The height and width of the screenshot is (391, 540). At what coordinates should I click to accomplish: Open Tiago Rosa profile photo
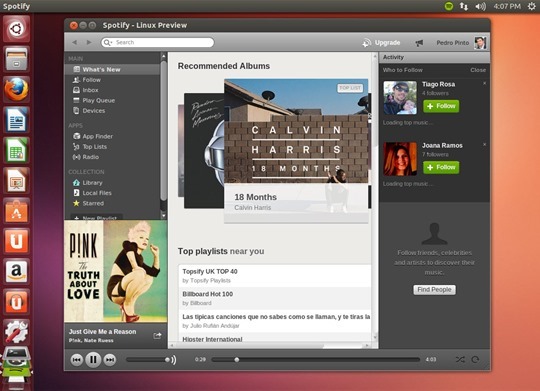[400, 98]
